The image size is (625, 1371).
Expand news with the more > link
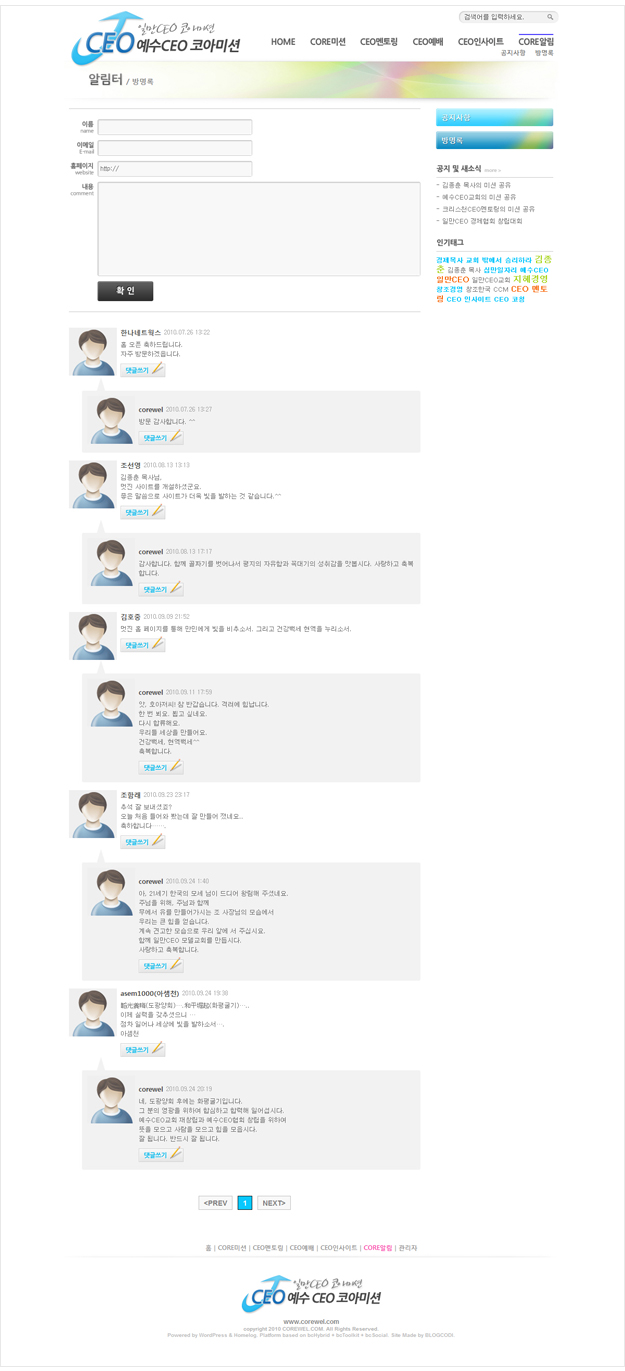coord(493,170)
